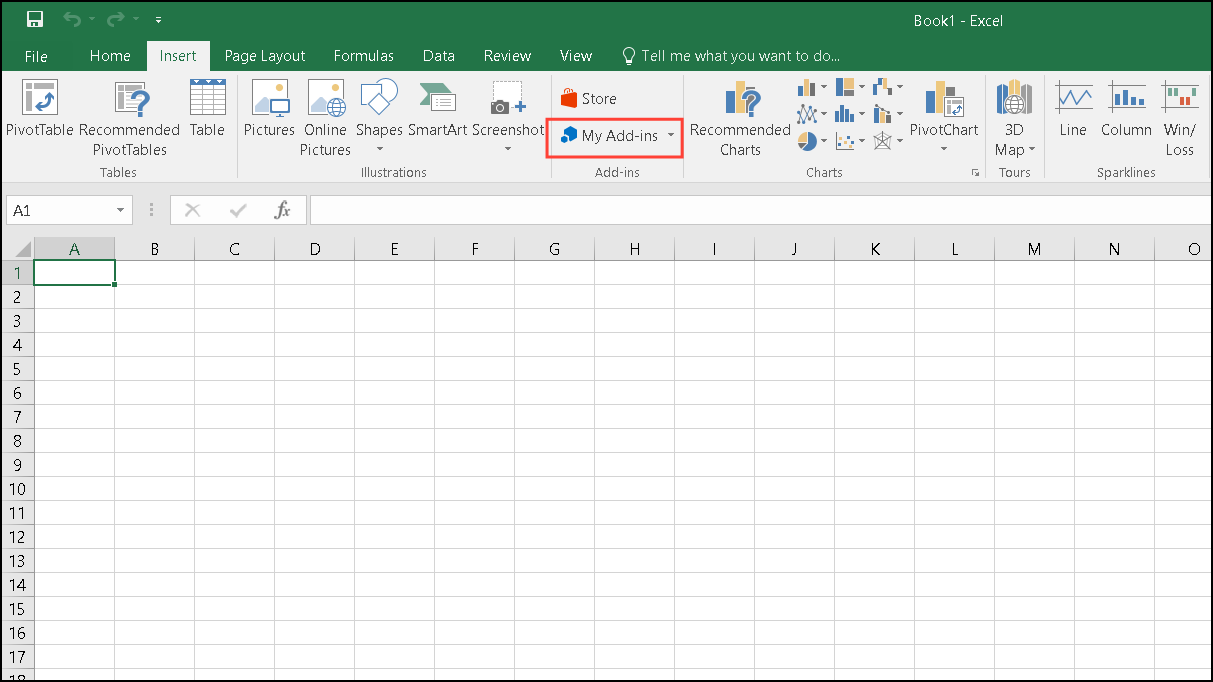Select row 12 header
The image size is (1213, 682).
point(17,537)
